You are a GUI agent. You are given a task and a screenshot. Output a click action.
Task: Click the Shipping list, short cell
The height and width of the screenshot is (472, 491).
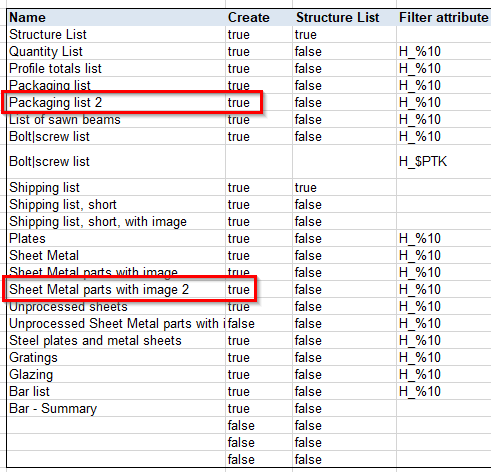pos(116,204)
